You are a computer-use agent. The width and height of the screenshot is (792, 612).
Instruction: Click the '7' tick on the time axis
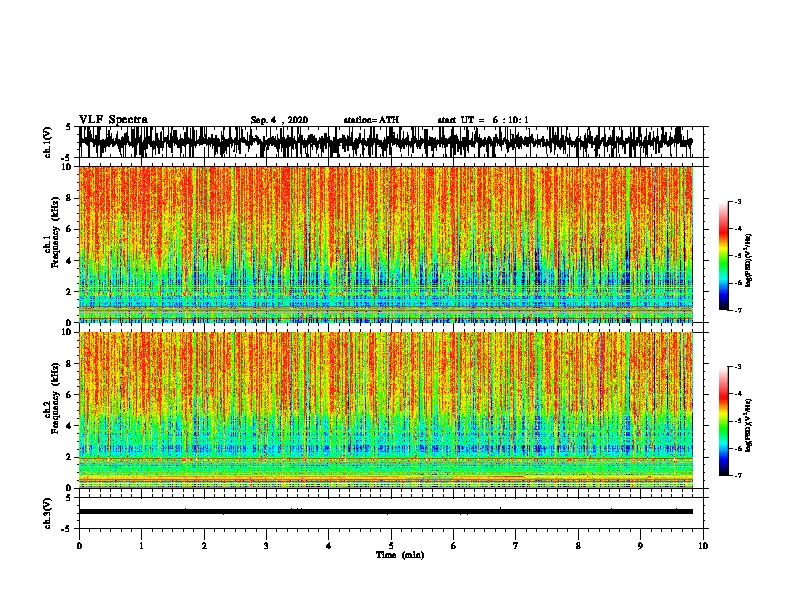tap(516, 546)
